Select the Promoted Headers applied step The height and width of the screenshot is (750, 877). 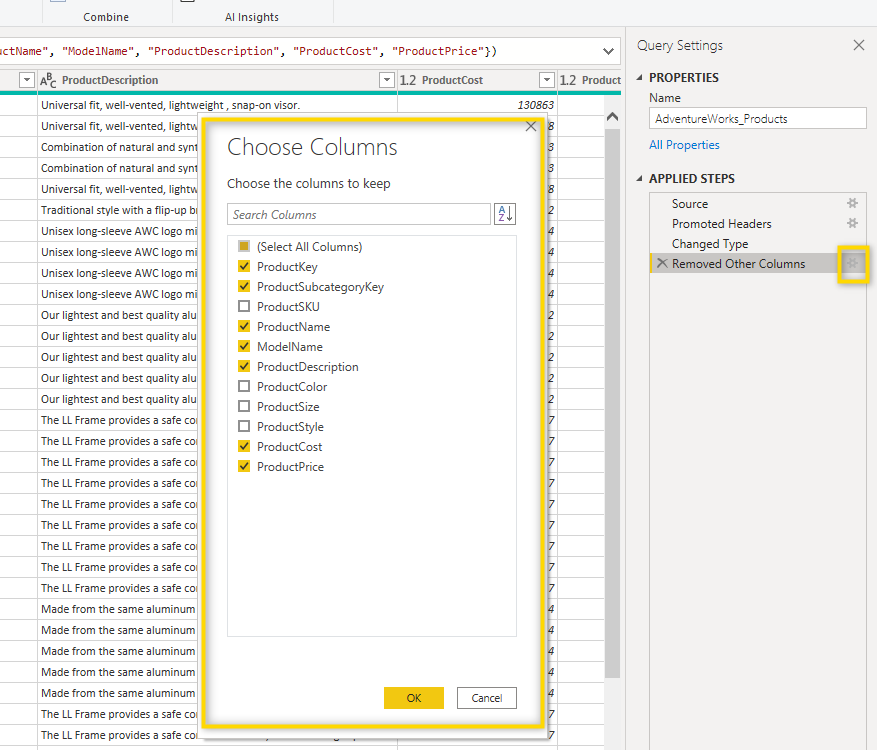pyautogui.click(x=722, y=224)
